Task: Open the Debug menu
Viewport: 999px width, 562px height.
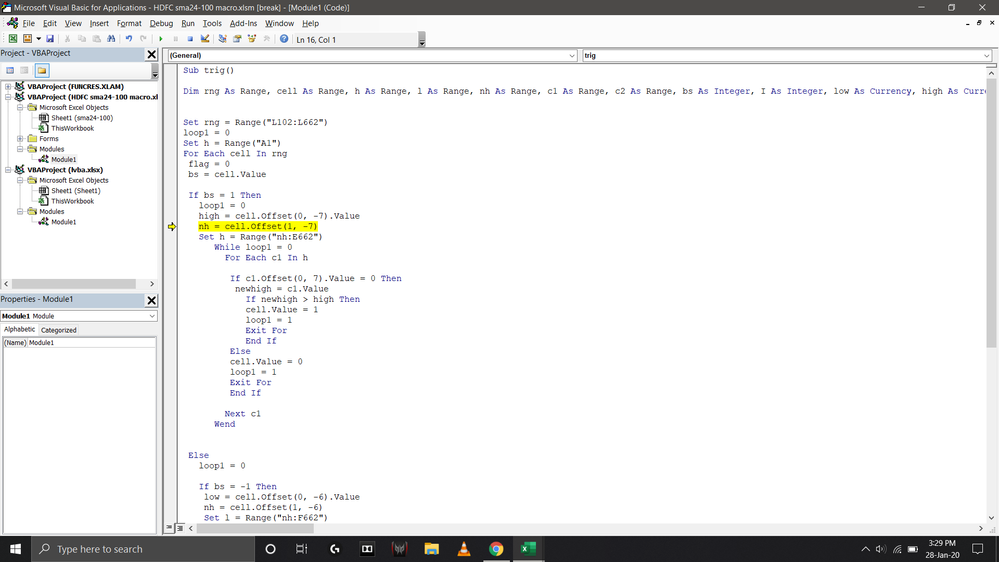Action: (x=161, y=23)
